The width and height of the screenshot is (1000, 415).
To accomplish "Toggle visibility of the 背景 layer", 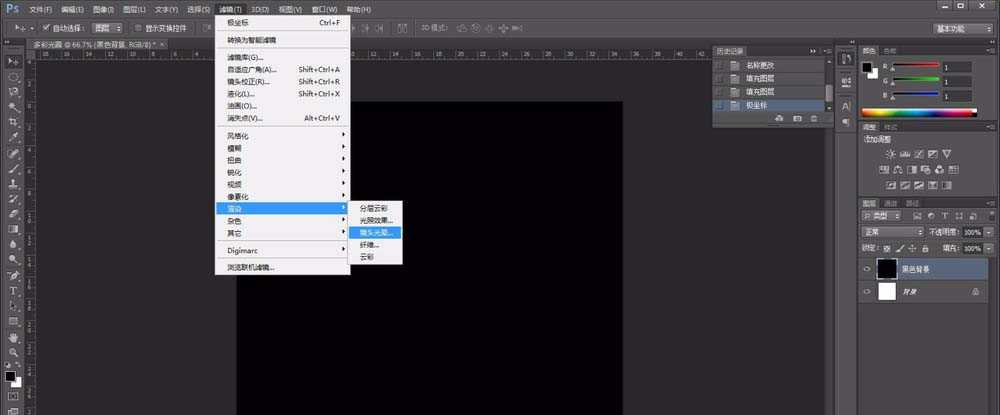I will click(866, 291).
